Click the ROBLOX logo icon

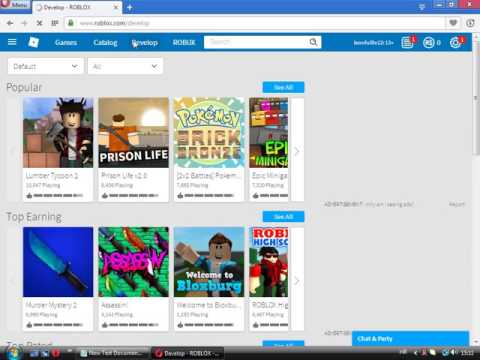point(34,42)
